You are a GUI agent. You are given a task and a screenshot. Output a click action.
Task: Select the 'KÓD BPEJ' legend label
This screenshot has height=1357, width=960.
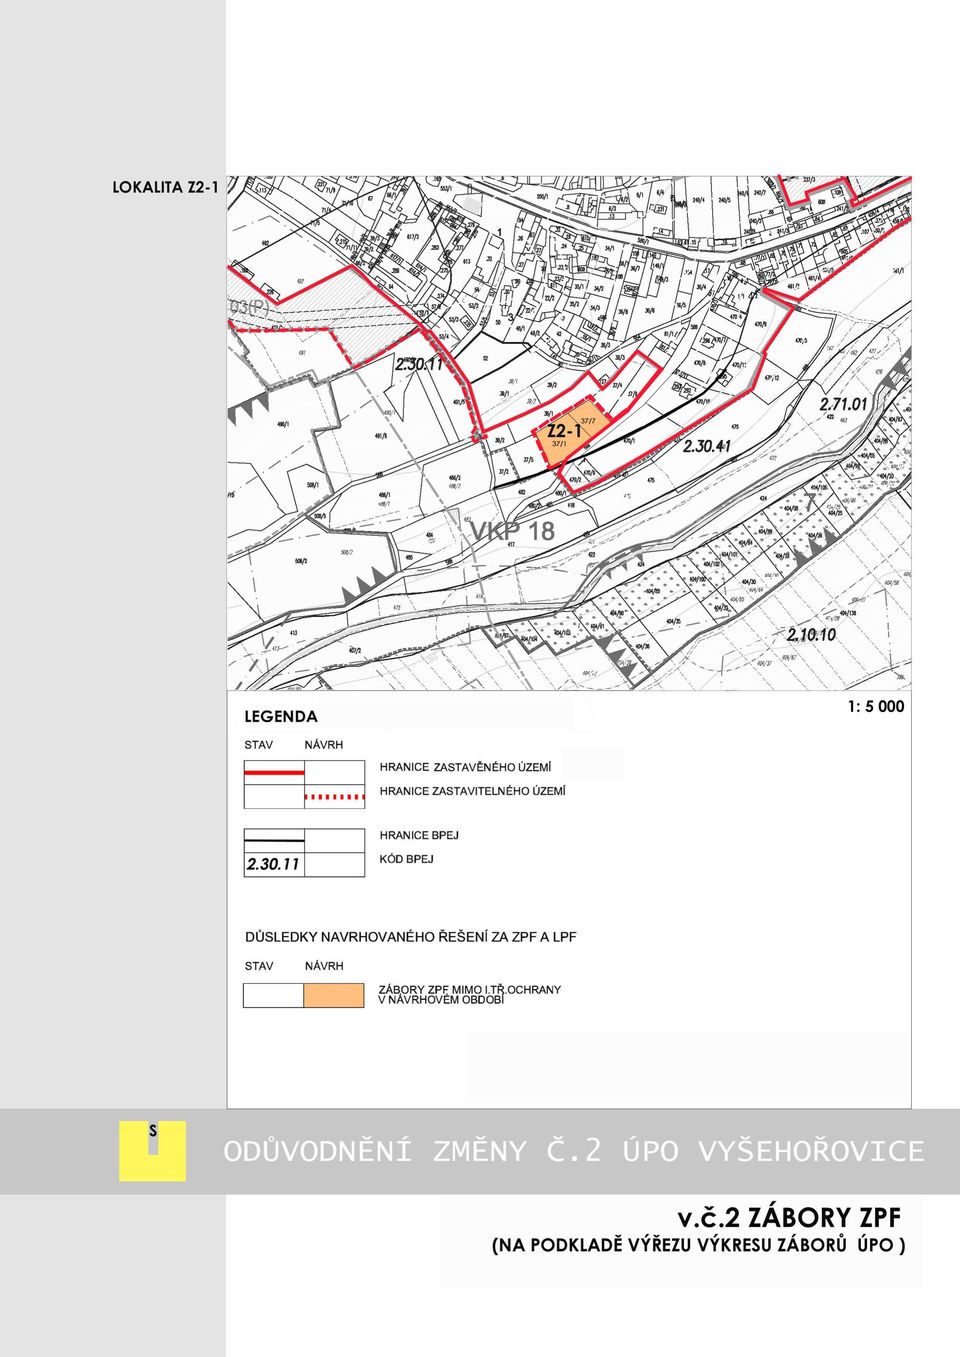coord(407,859)
